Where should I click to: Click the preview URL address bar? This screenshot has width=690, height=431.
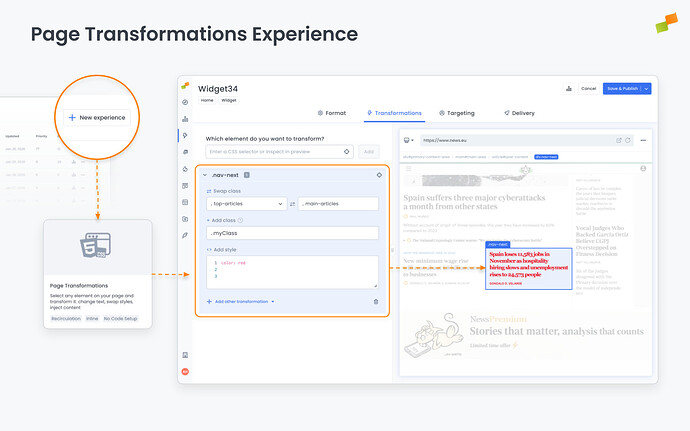526,140
